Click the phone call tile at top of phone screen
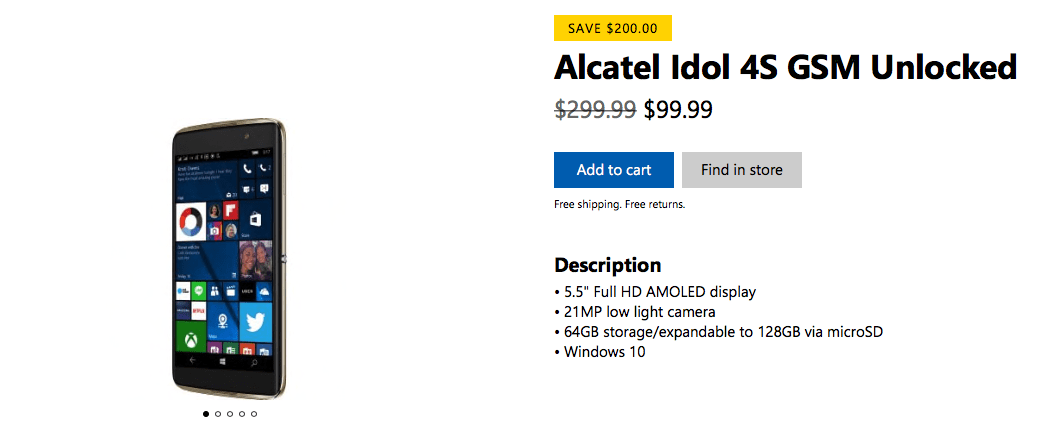The image size is (1046, 437). [246, 169]
